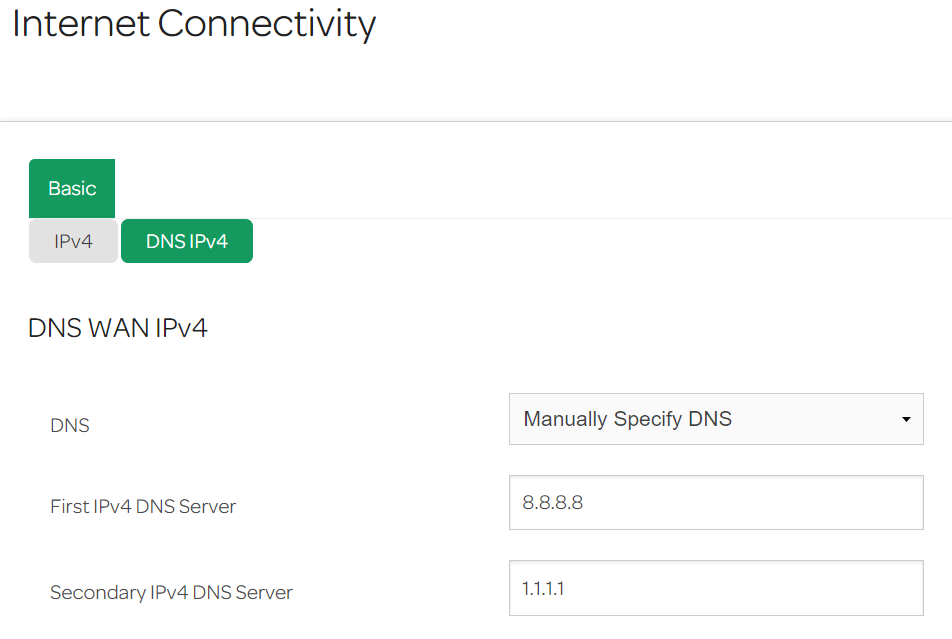Click the Secondary IPv4 DNS Server label
The height and width of the screenshot is (639, 952).
170,592
